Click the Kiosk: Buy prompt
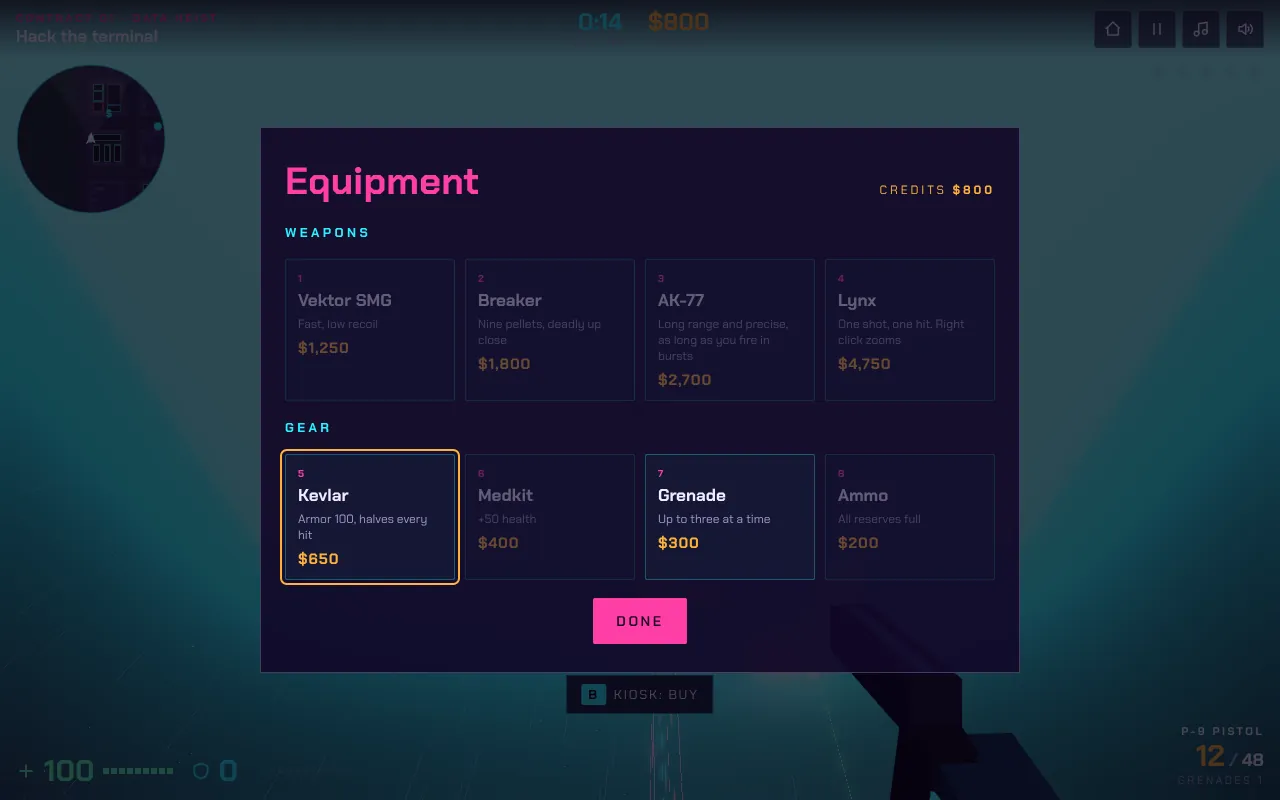This screenshot has width=1280, height=800. coord(640,694)
